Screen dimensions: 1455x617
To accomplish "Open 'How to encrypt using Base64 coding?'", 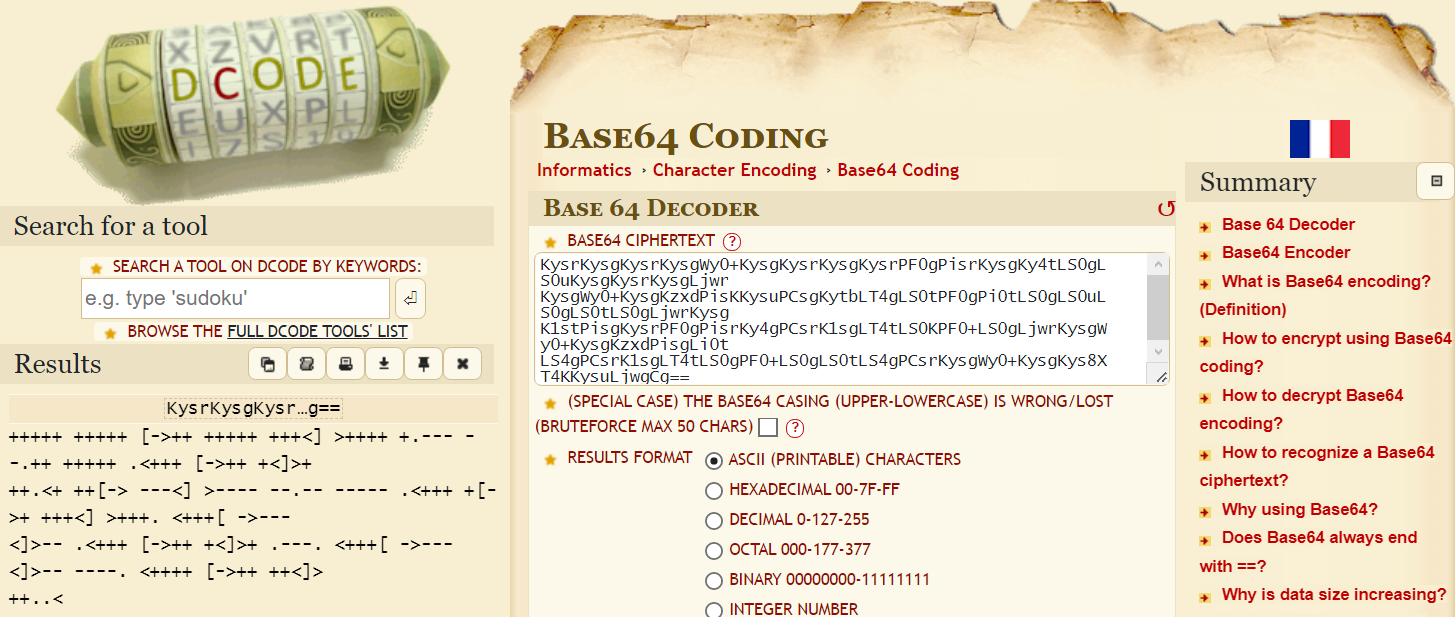I will 1325,352.
